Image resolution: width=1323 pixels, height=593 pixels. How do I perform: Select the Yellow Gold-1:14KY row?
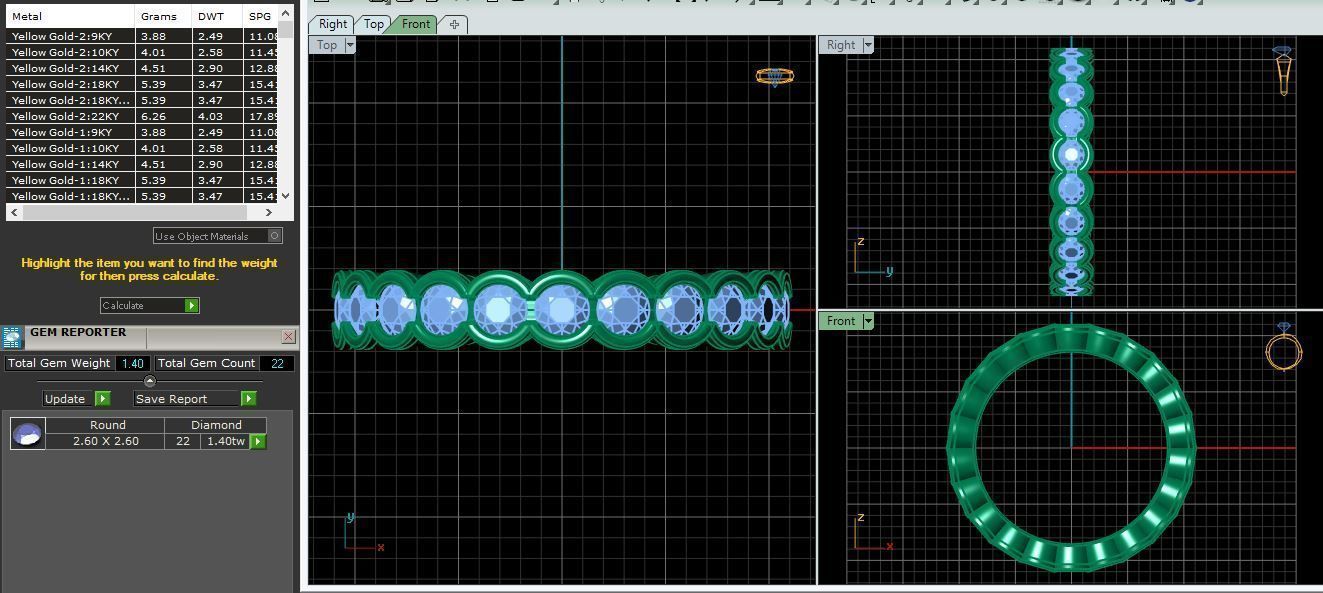[x=142, y=164]
